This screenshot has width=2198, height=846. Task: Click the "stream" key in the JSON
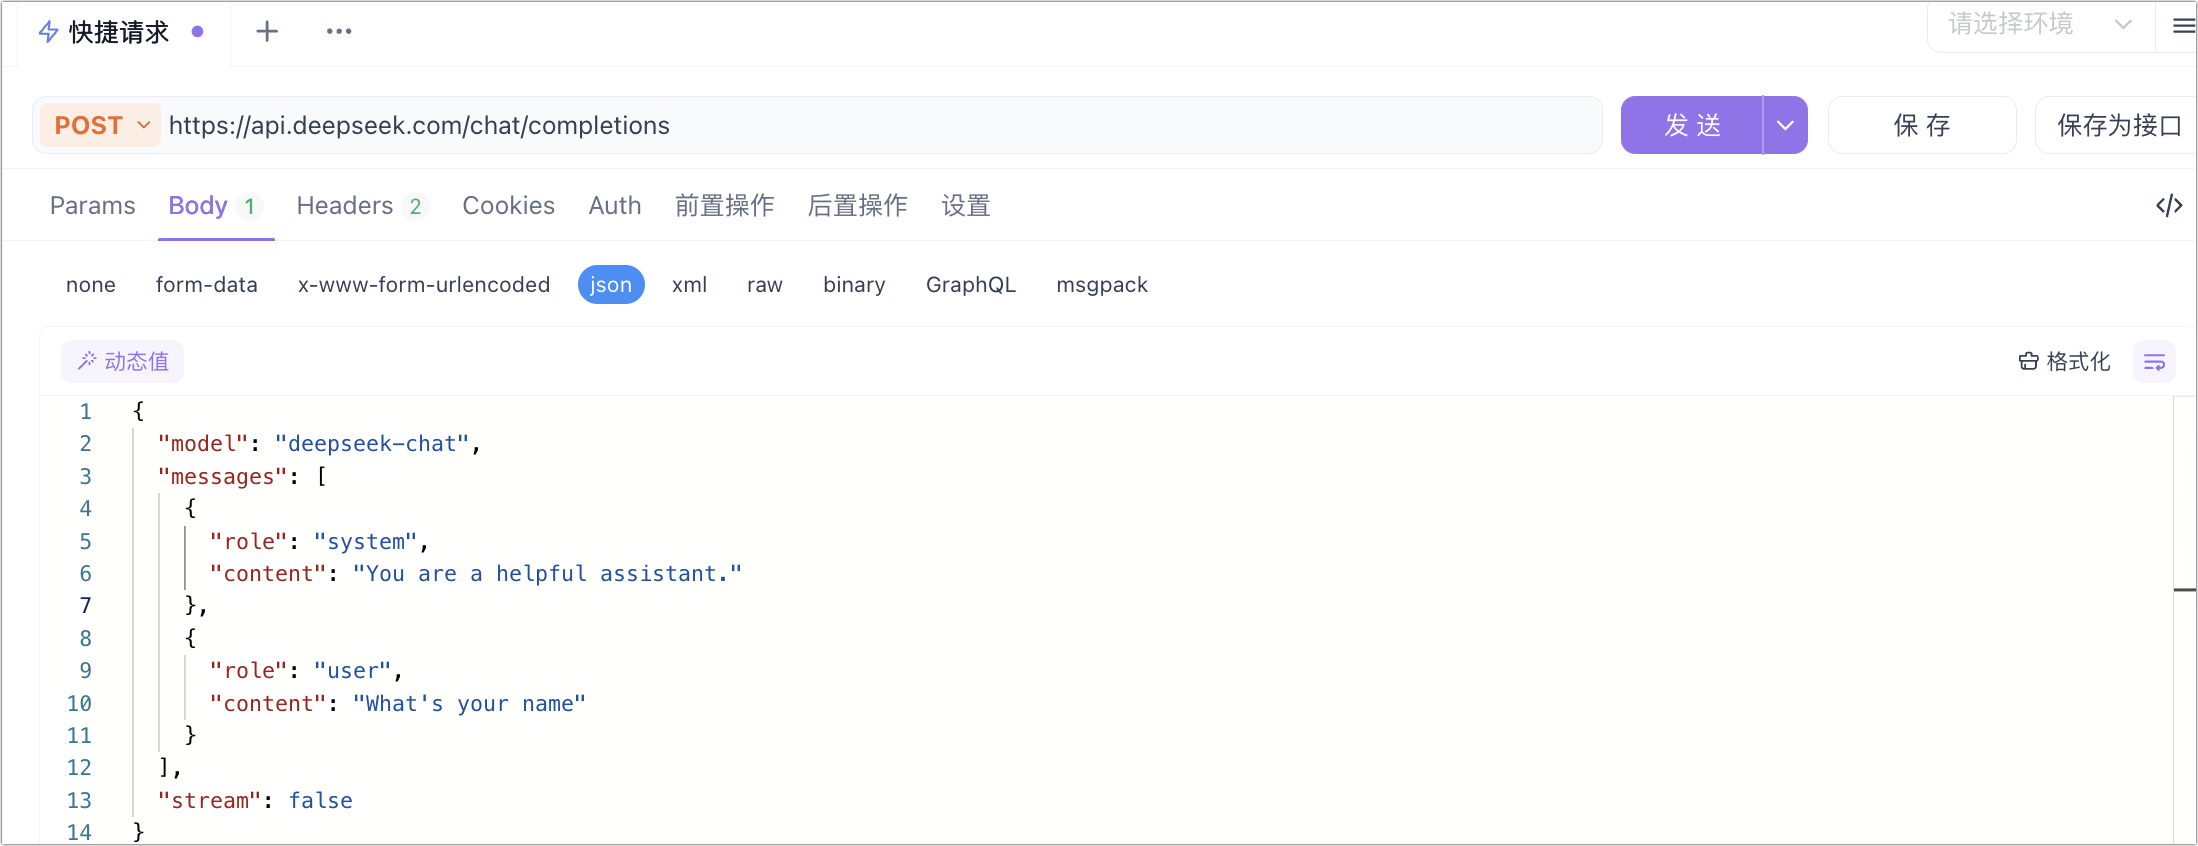click(210, 801)
